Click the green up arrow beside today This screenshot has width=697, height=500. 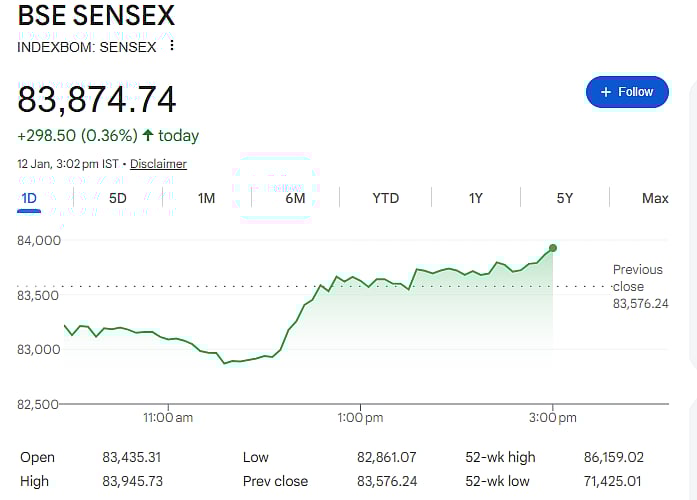coord(148,135)
